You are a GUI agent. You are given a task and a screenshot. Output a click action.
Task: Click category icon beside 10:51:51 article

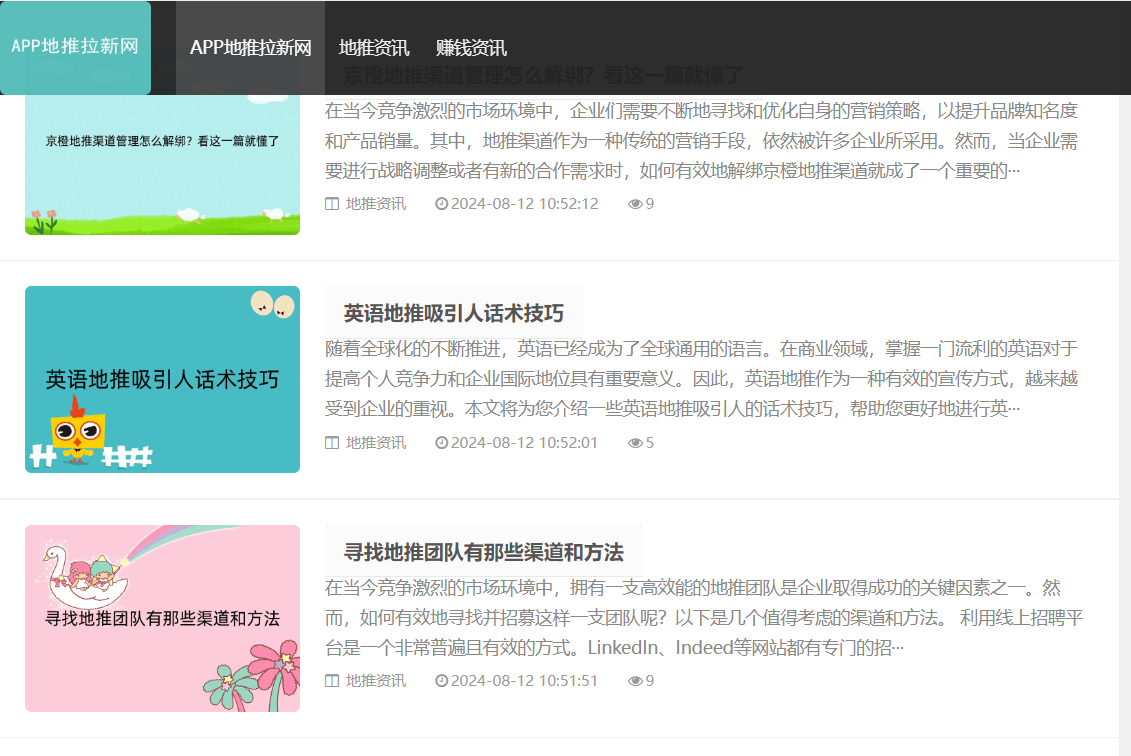(332, 681)
